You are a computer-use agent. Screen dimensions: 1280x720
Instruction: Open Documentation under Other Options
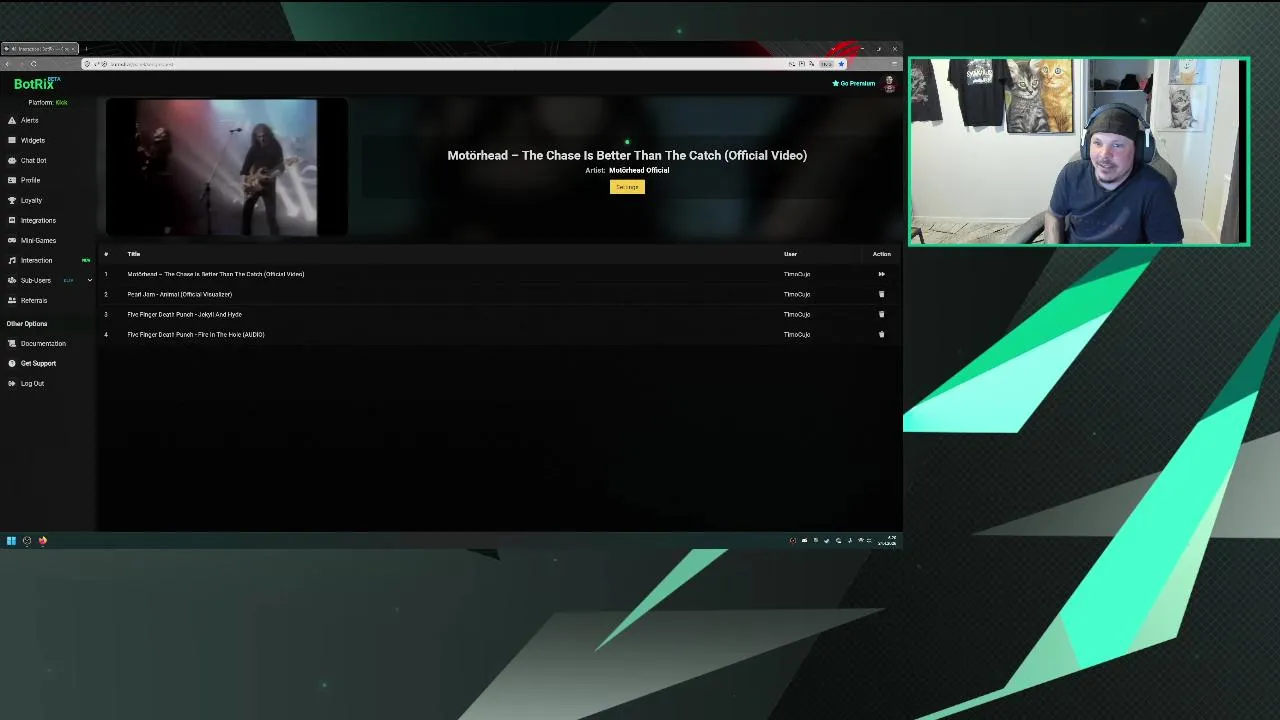click(x=43, y=343)
